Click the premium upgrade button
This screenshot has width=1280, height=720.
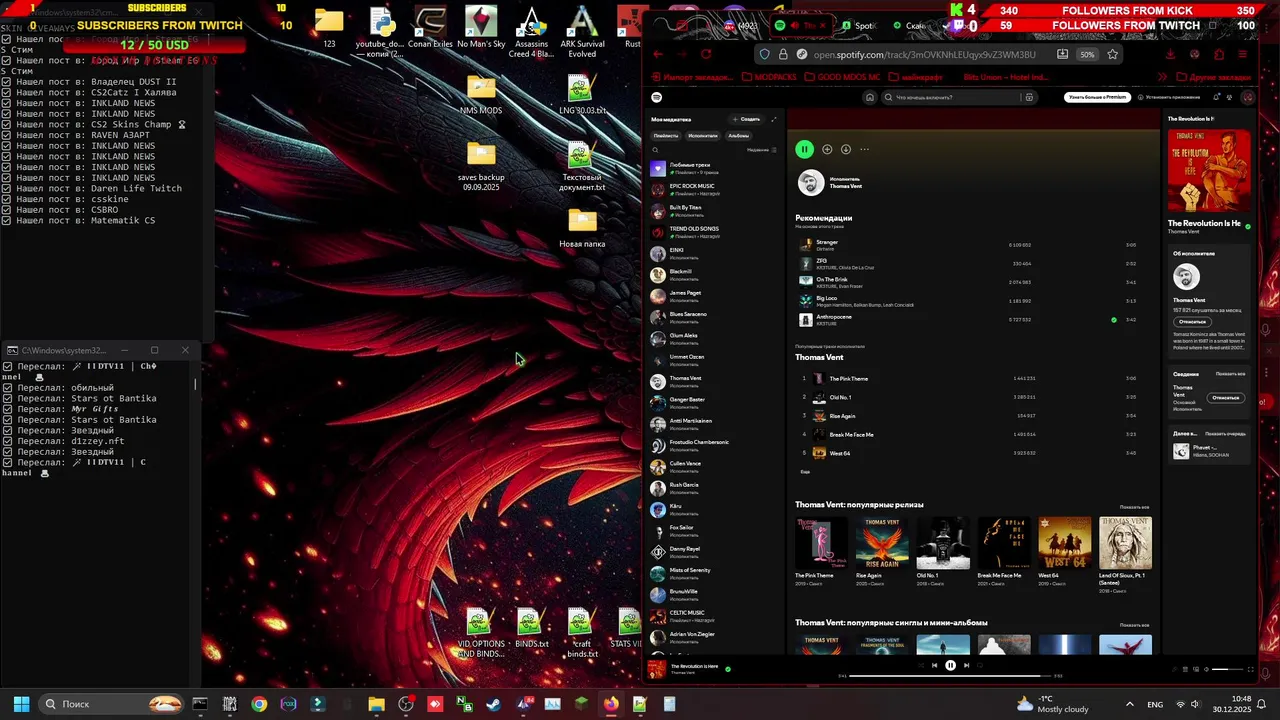pyautogui.click(x=1097, y=97)
